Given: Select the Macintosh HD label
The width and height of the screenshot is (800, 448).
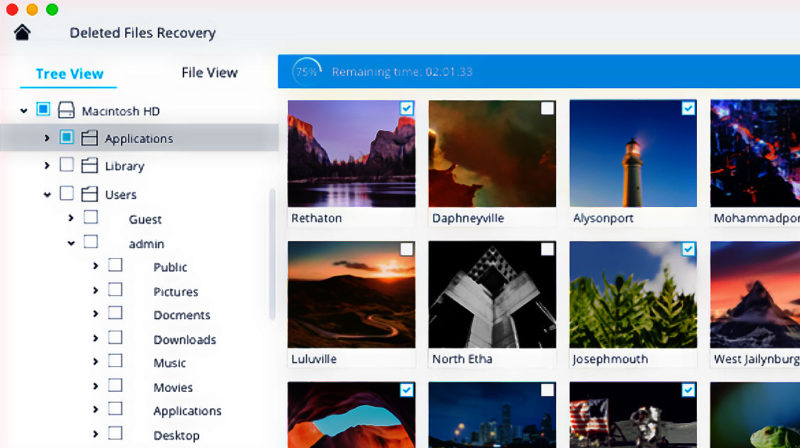Looking at the screenshot, I should point(121,111).
